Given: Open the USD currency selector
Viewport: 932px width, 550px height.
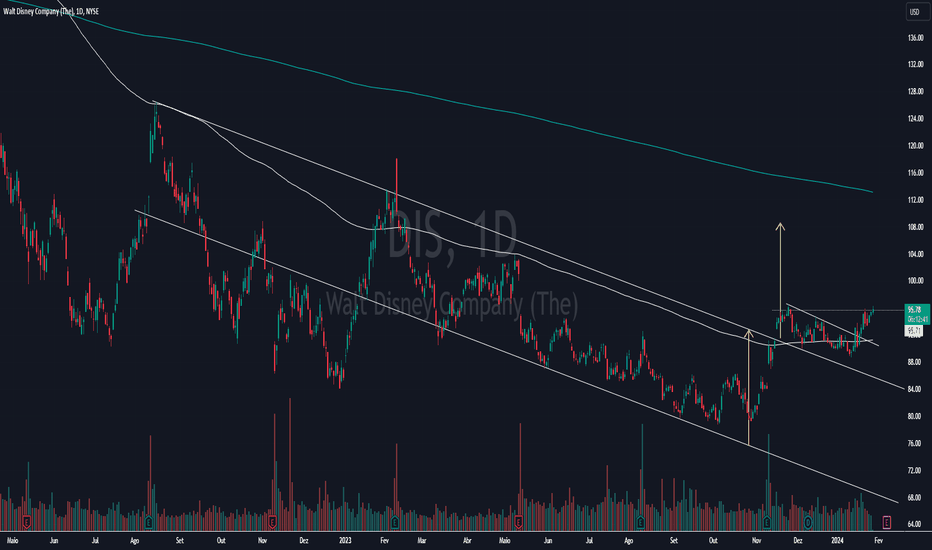Looking at the screenshot, I should [914, 12].
